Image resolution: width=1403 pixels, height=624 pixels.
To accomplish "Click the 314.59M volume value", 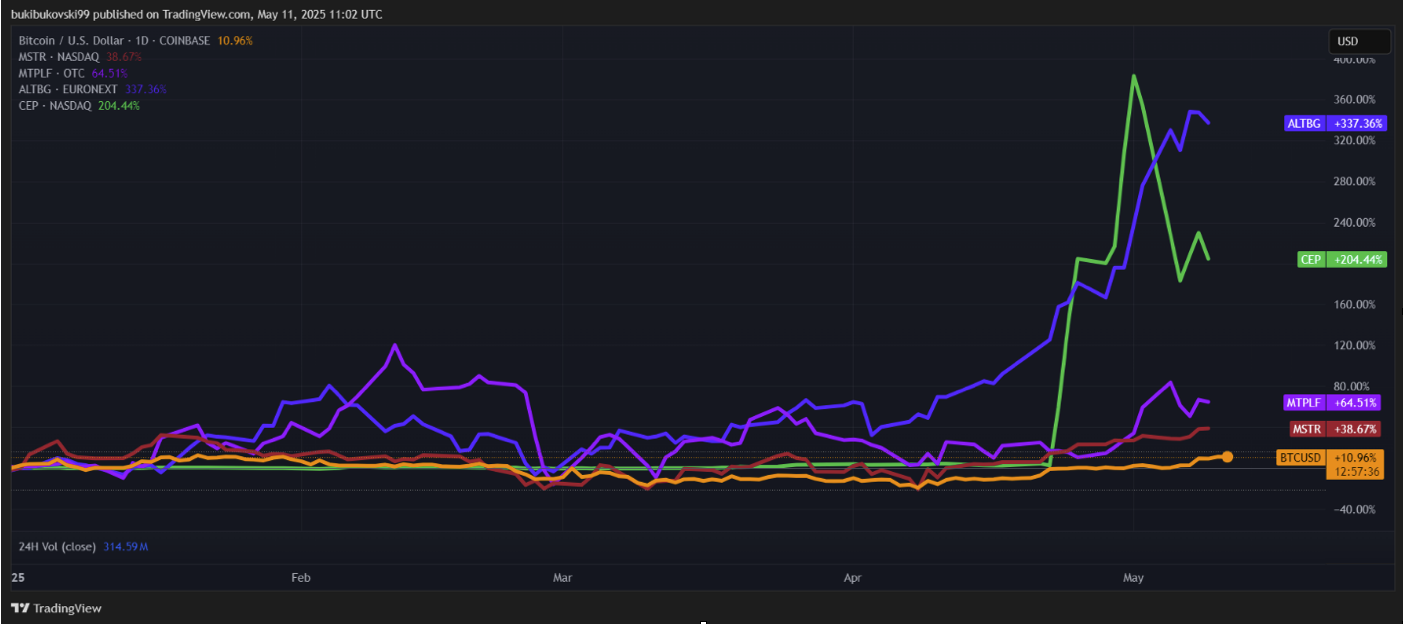I will coord(125,547).
